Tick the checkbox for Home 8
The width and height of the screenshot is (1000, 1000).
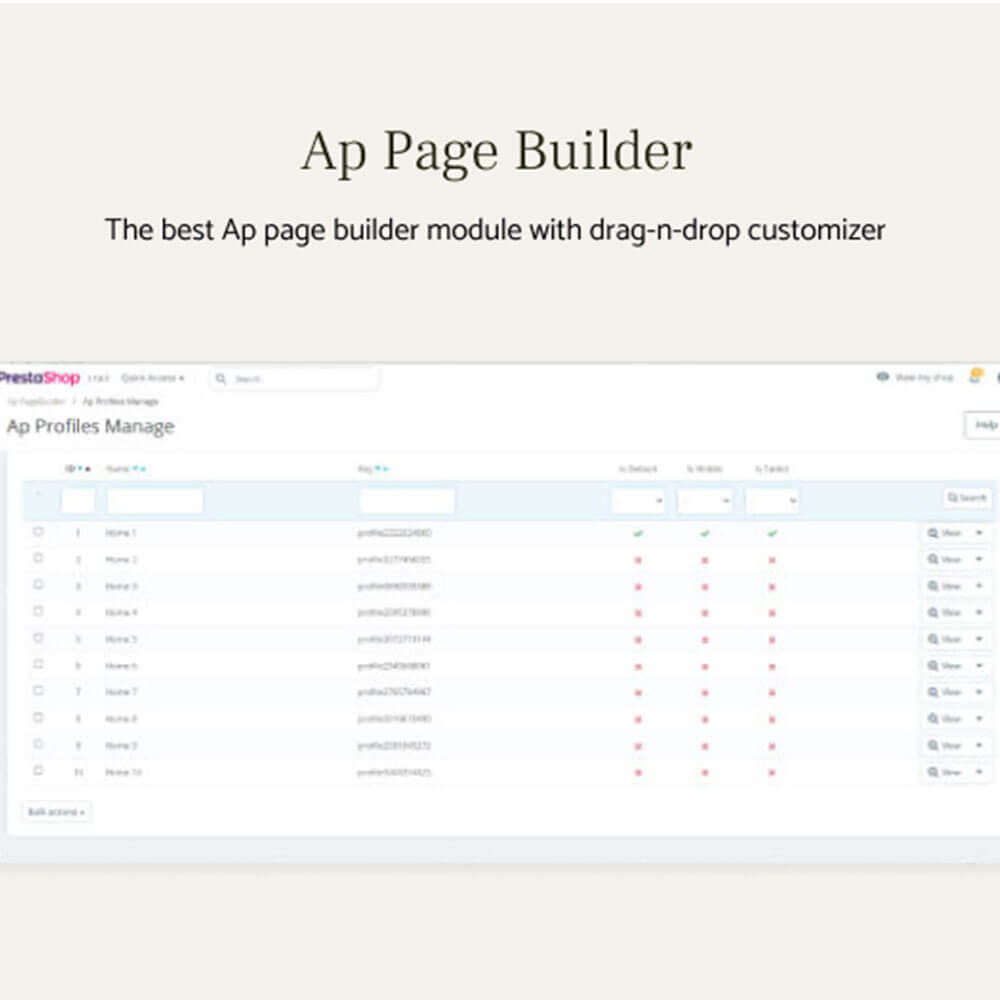click(38, 717)
